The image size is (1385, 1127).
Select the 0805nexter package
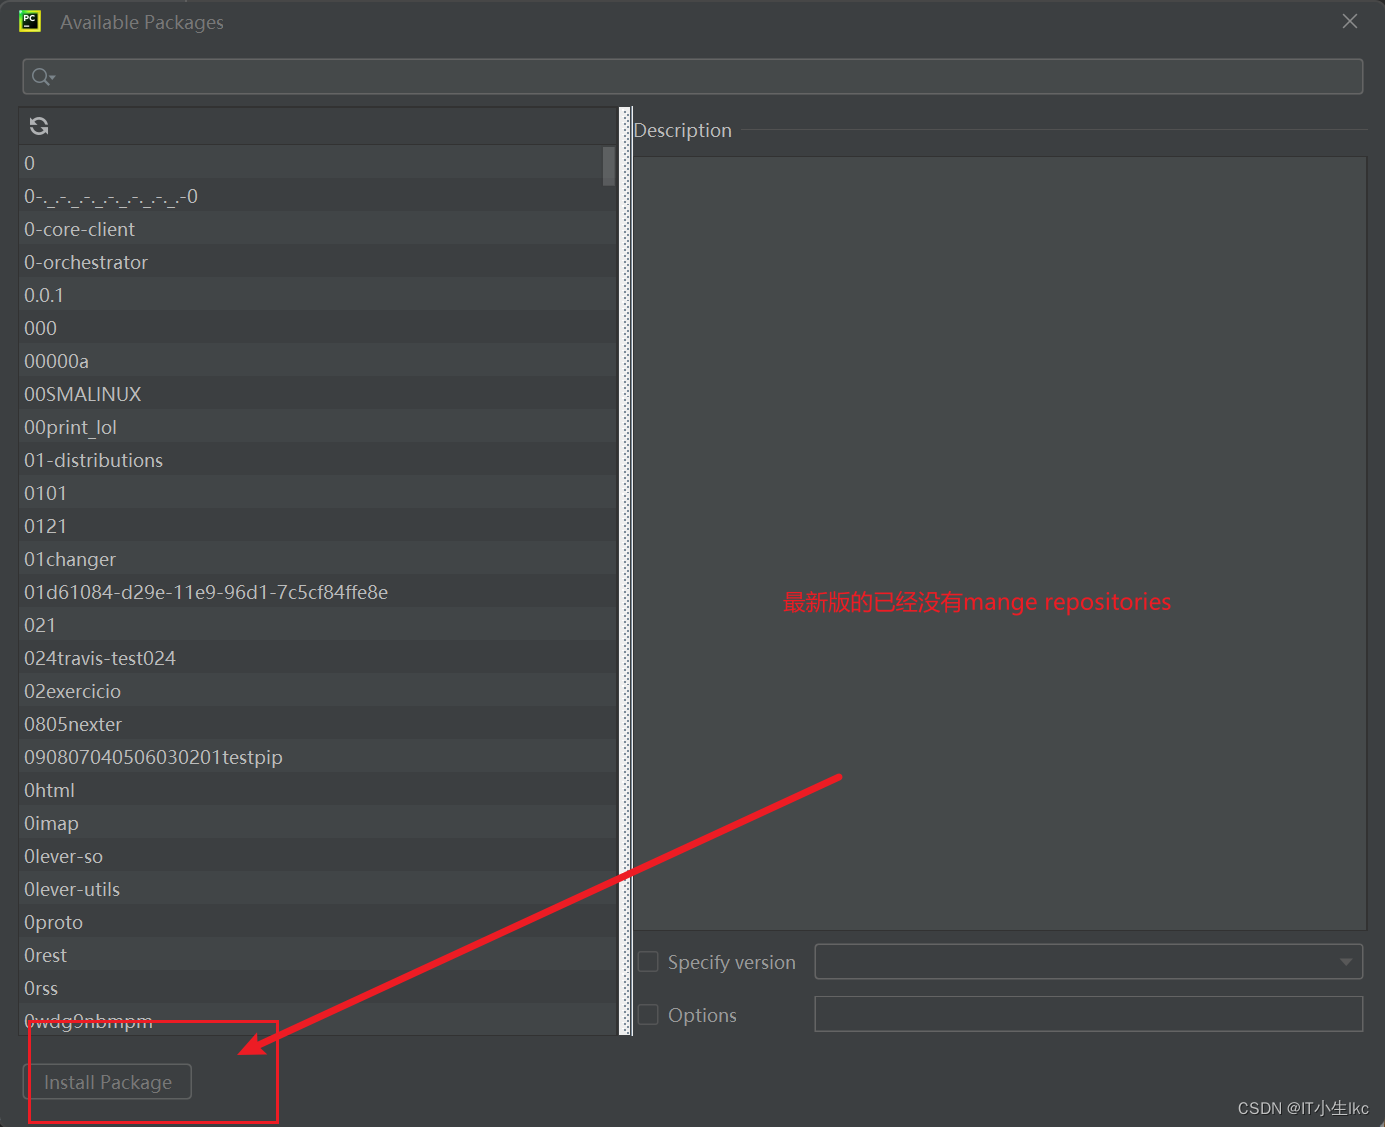(73, 723)
